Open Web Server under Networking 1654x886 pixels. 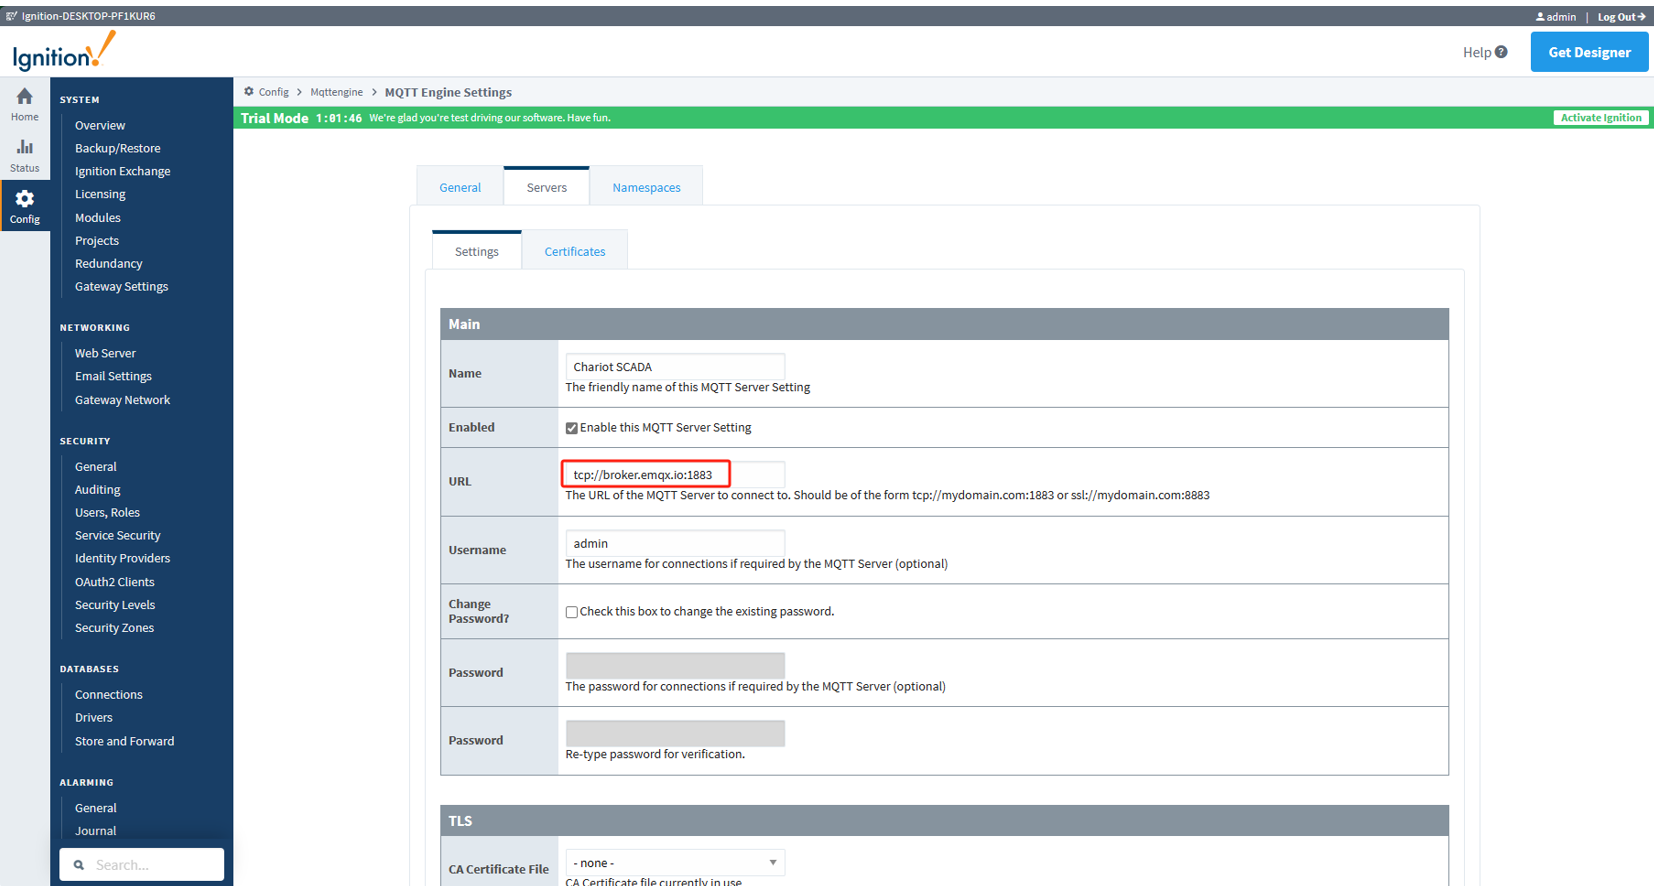[x=105, y=353]
